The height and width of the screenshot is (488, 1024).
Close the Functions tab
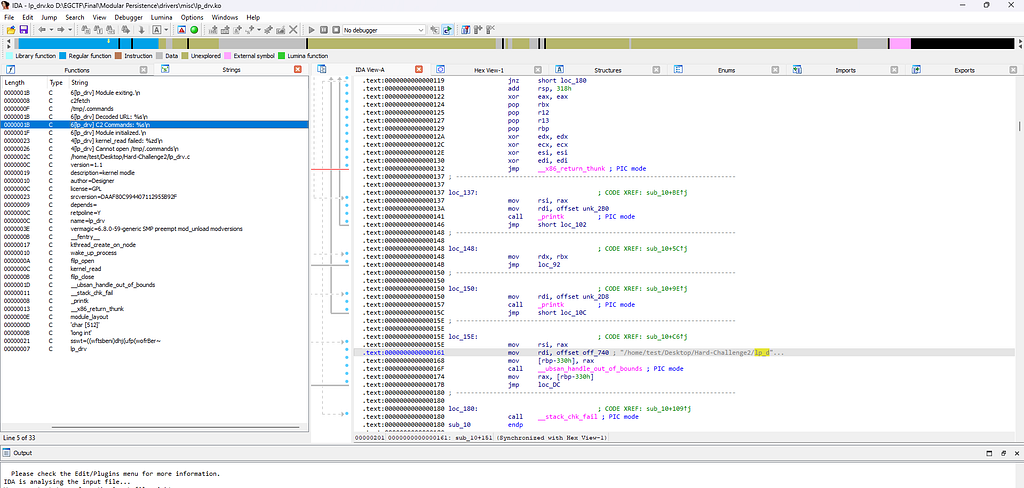click(146, 69)
